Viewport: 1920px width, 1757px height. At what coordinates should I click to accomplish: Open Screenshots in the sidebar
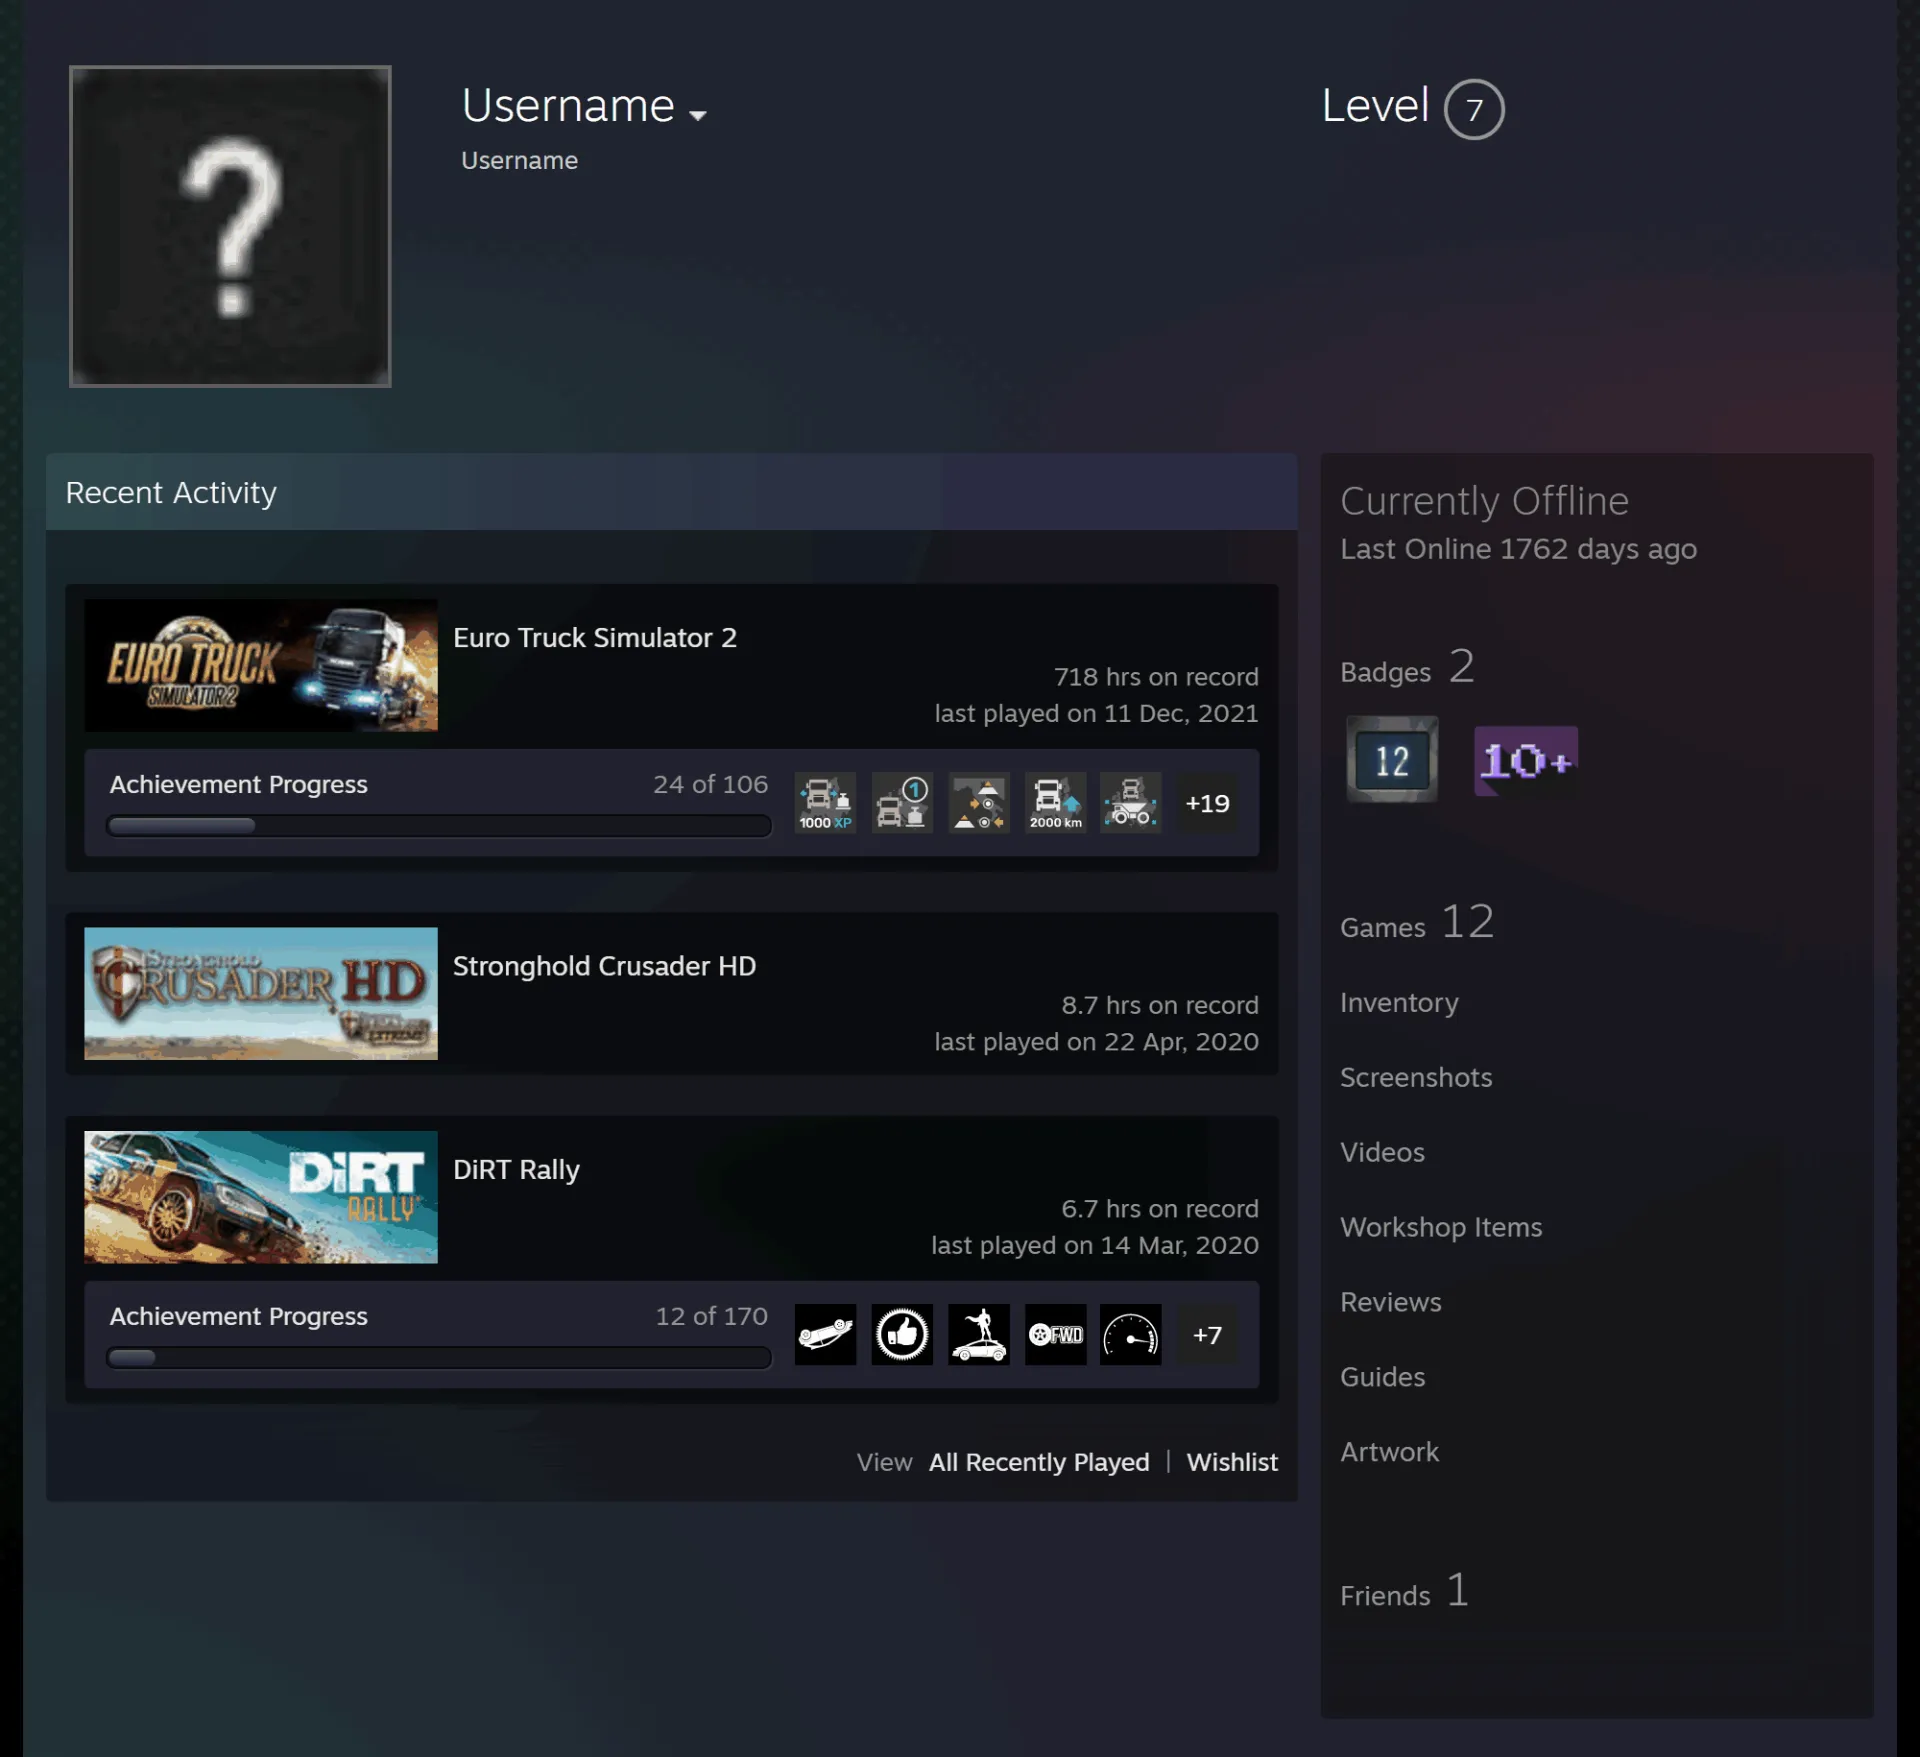coord(1416,1077)
